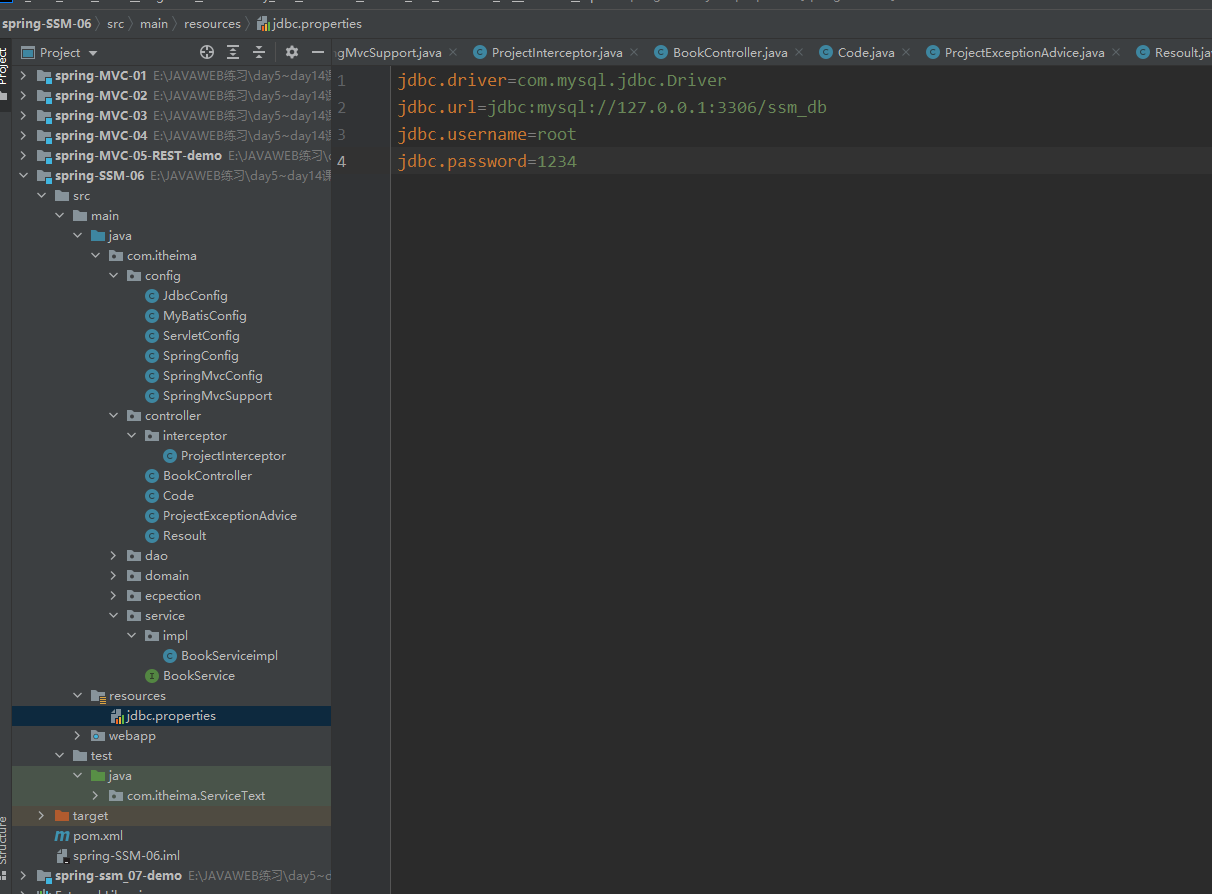Close the Code.java editor tab

click(906, 52)
